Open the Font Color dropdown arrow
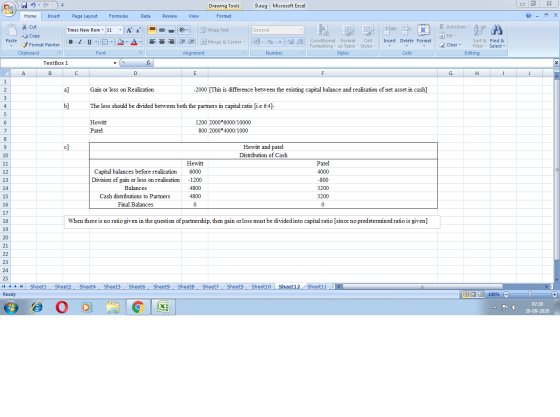The width and height of the screenshot is (560, 417). pos(140,42)
